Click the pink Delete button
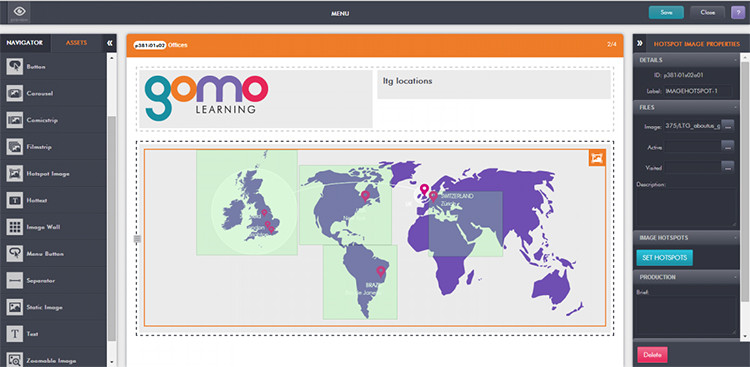The height and width of the screenshot is (367, 750). click(652, 355)
